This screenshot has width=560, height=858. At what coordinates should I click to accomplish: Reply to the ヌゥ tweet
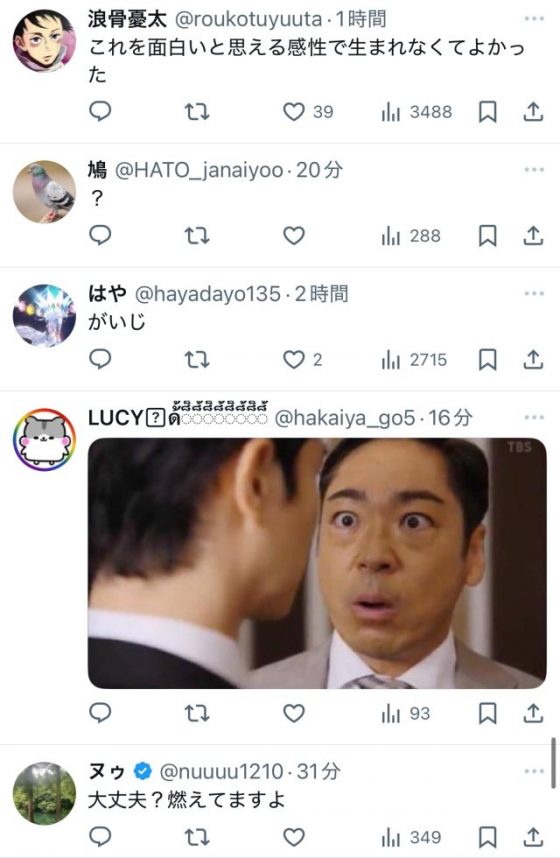(100, 837)
